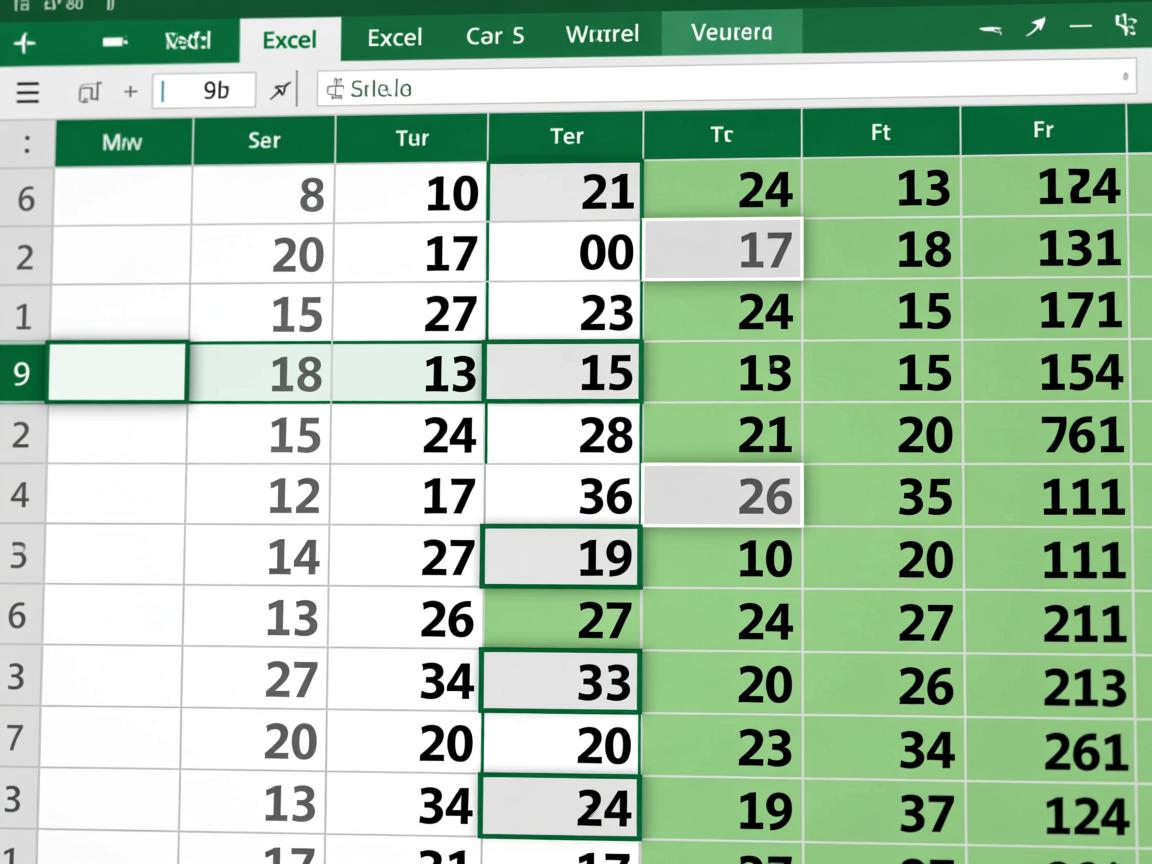Select the Veurera tab

click(x=731, y=33)
